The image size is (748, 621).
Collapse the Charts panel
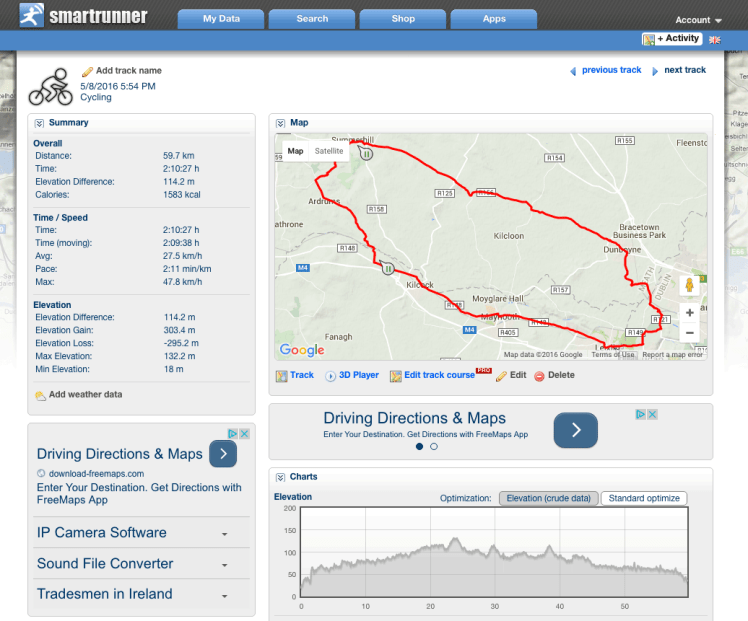[x=281, y=477]
